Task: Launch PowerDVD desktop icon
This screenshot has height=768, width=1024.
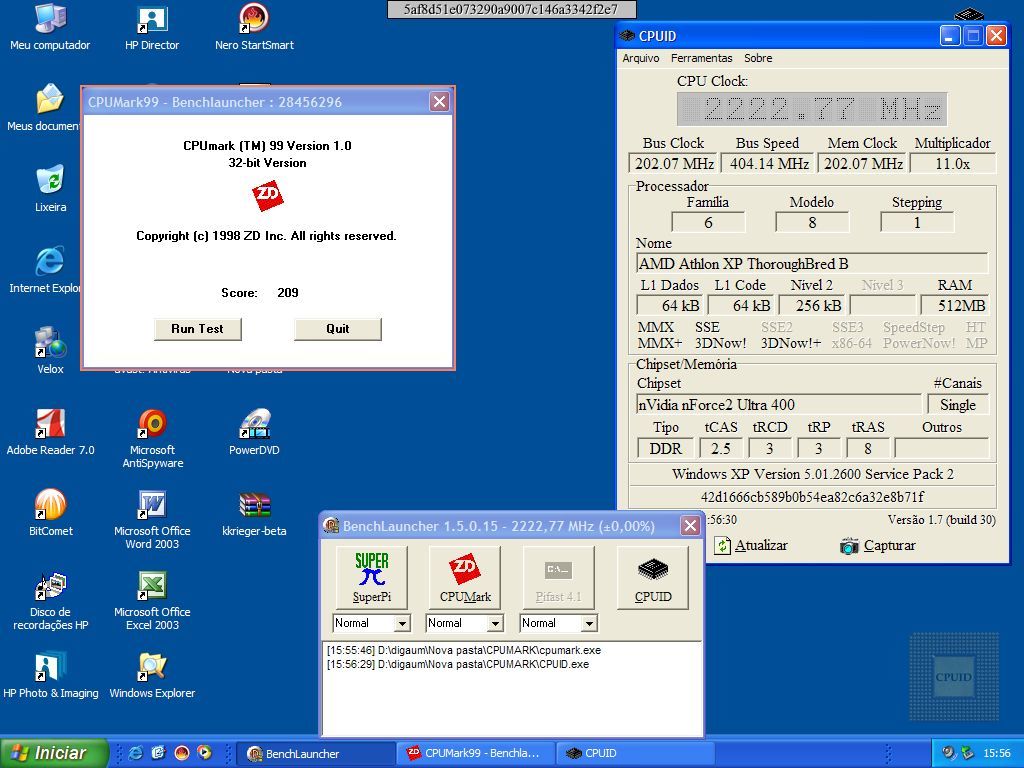Action: coord(254,432)
